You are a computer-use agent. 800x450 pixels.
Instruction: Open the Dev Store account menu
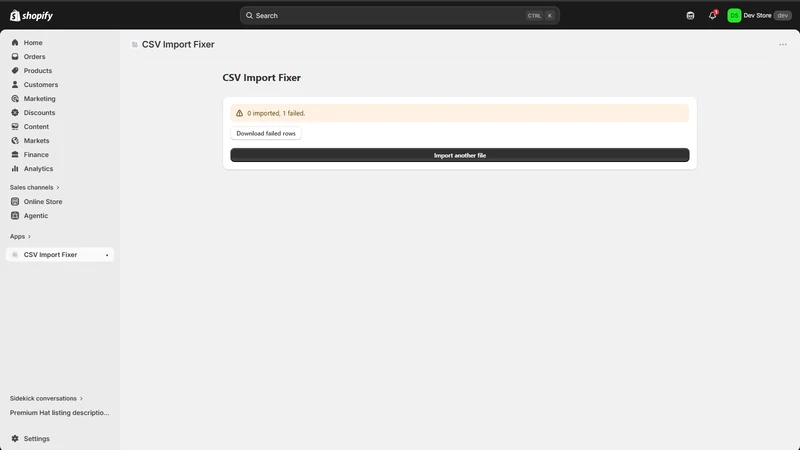pos(759,16)
